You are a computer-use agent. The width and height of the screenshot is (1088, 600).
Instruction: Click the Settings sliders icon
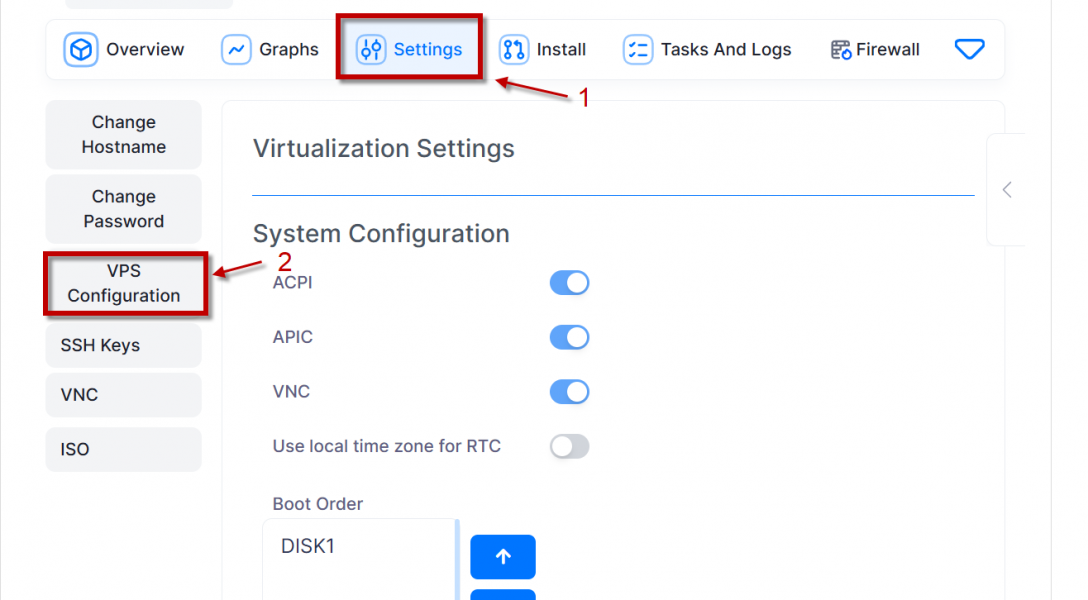(371, 49)
